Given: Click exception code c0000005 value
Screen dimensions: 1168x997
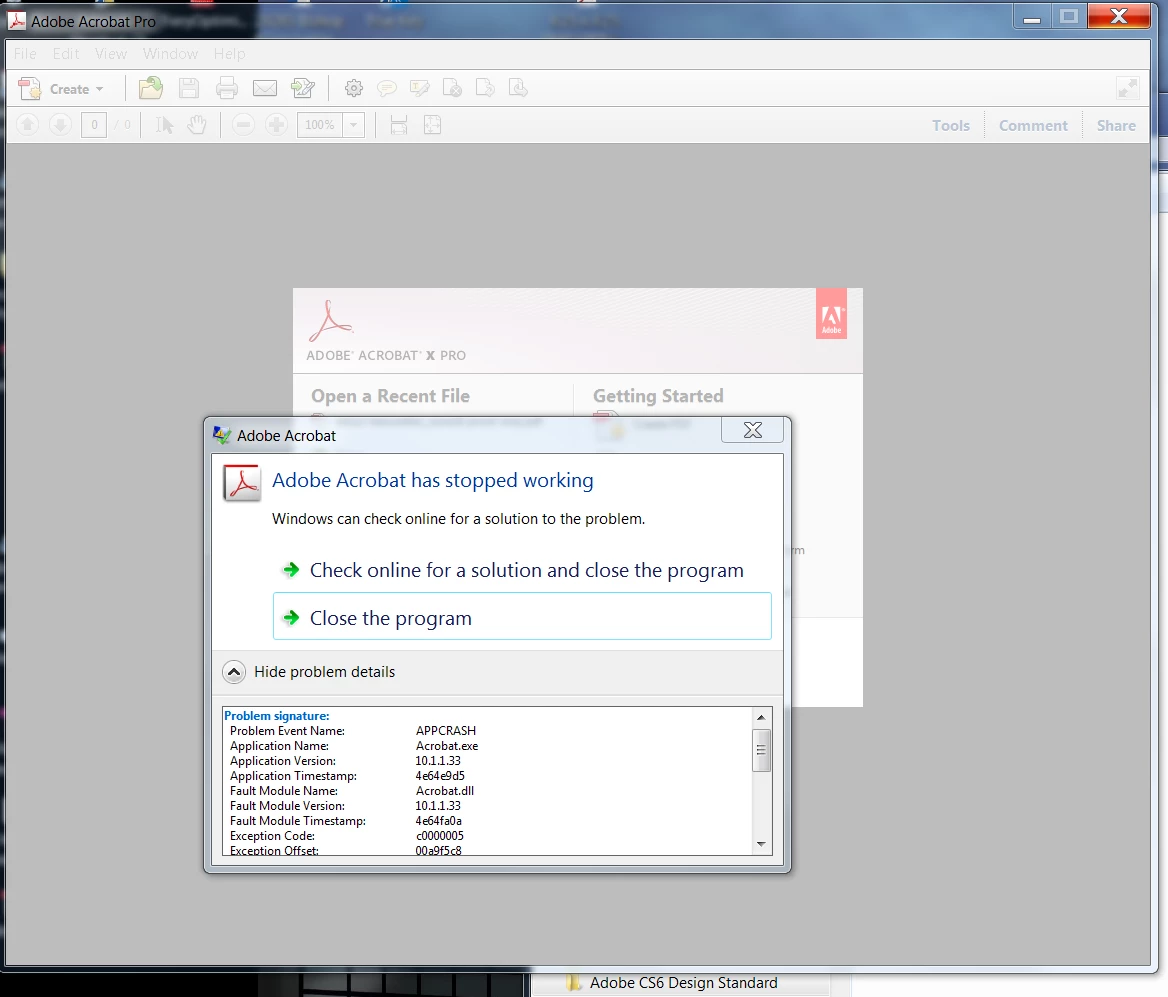Looking at the screenshot, I should [x=439, y=836].
